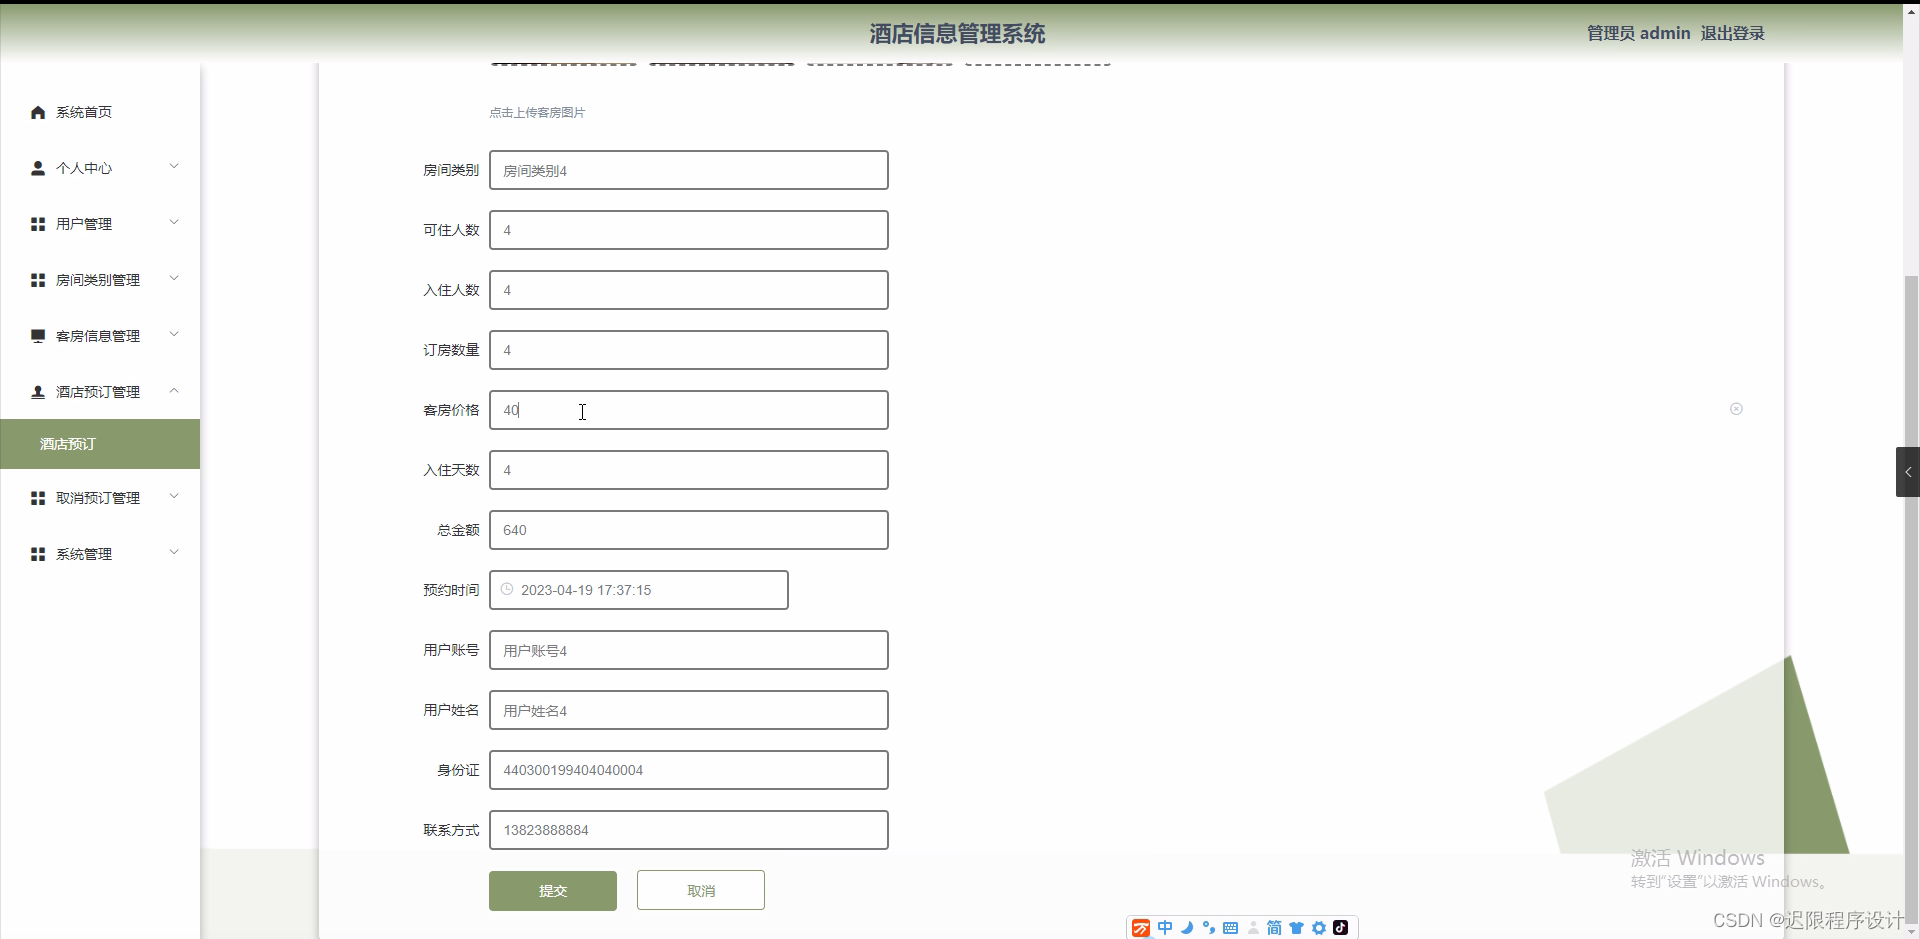Viewport: 1920px width, 939px height.
Task: Expand 系统管理 chevron
Action: [x=174, y=553]
